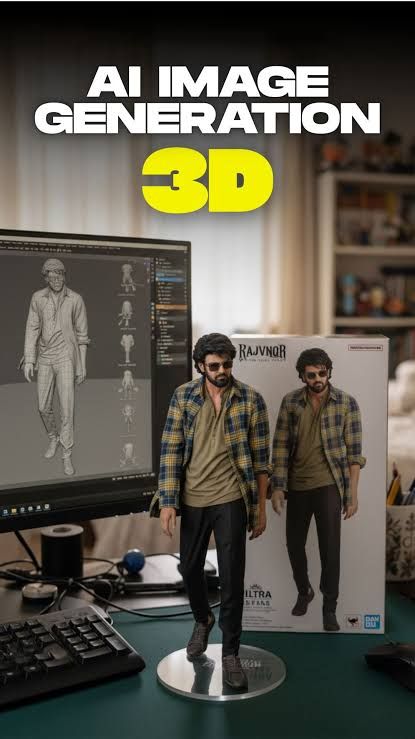Open the second model thumbnail in the viewport column
Screen dimensions: 415x739
click(128, 313)
